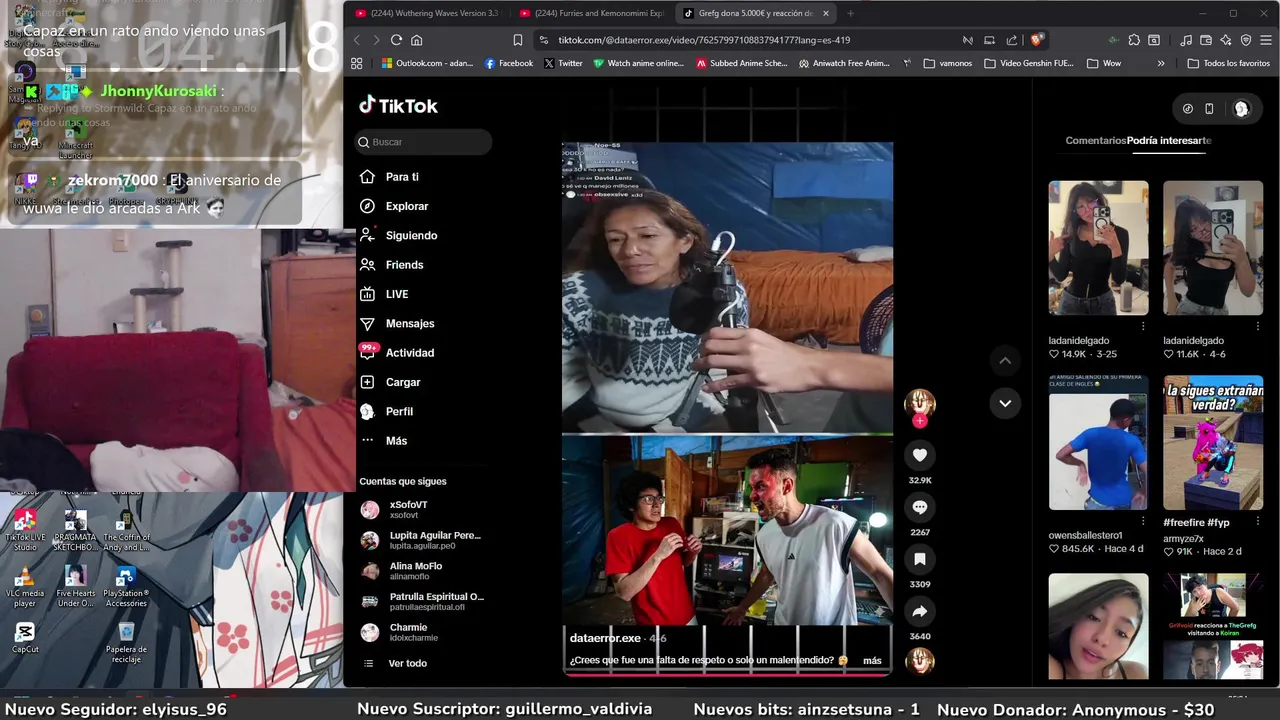Image resolution: width=1280 pixels, height=720 pixels.
Task: Follow creator with red plus badge
Action: point(920,421)
